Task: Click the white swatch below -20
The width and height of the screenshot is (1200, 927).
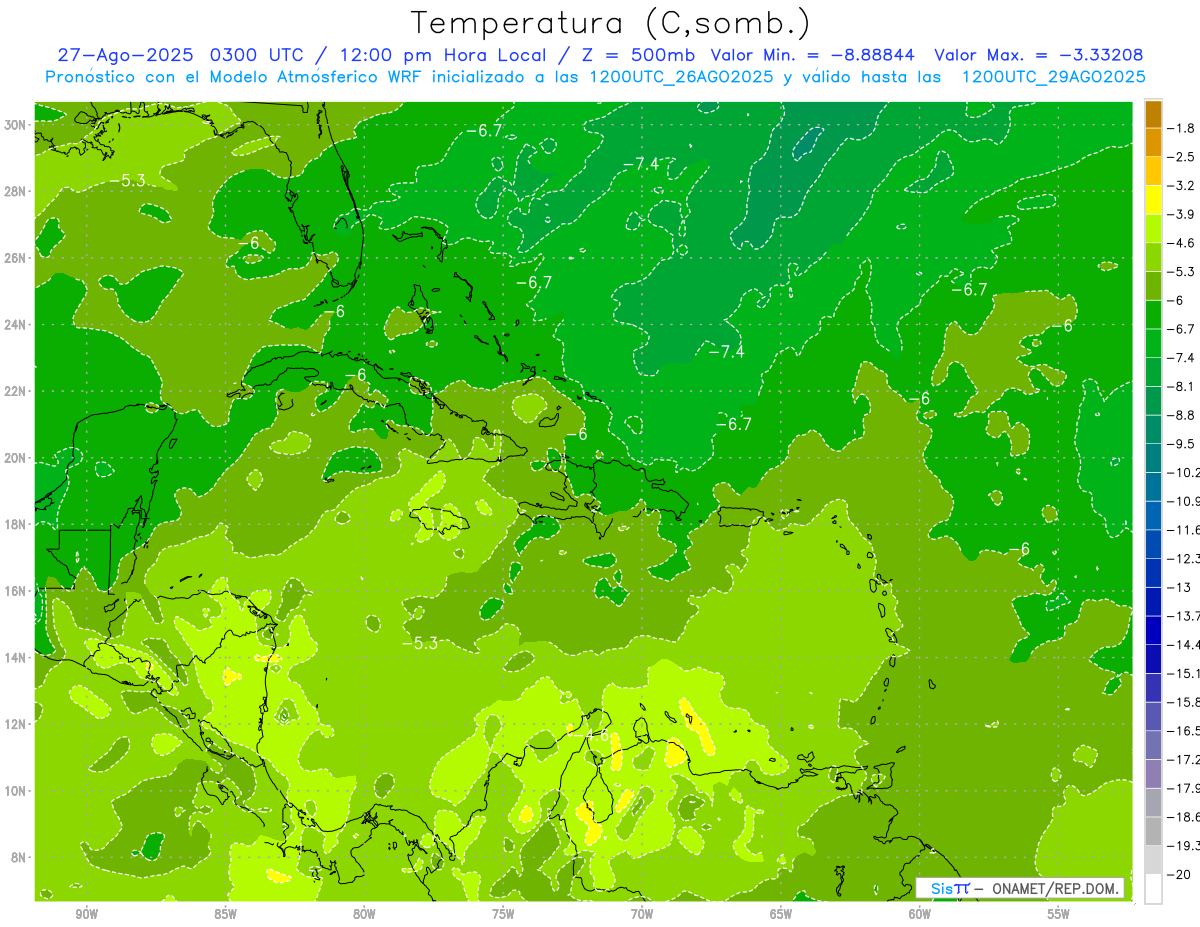Action: 1153,888
